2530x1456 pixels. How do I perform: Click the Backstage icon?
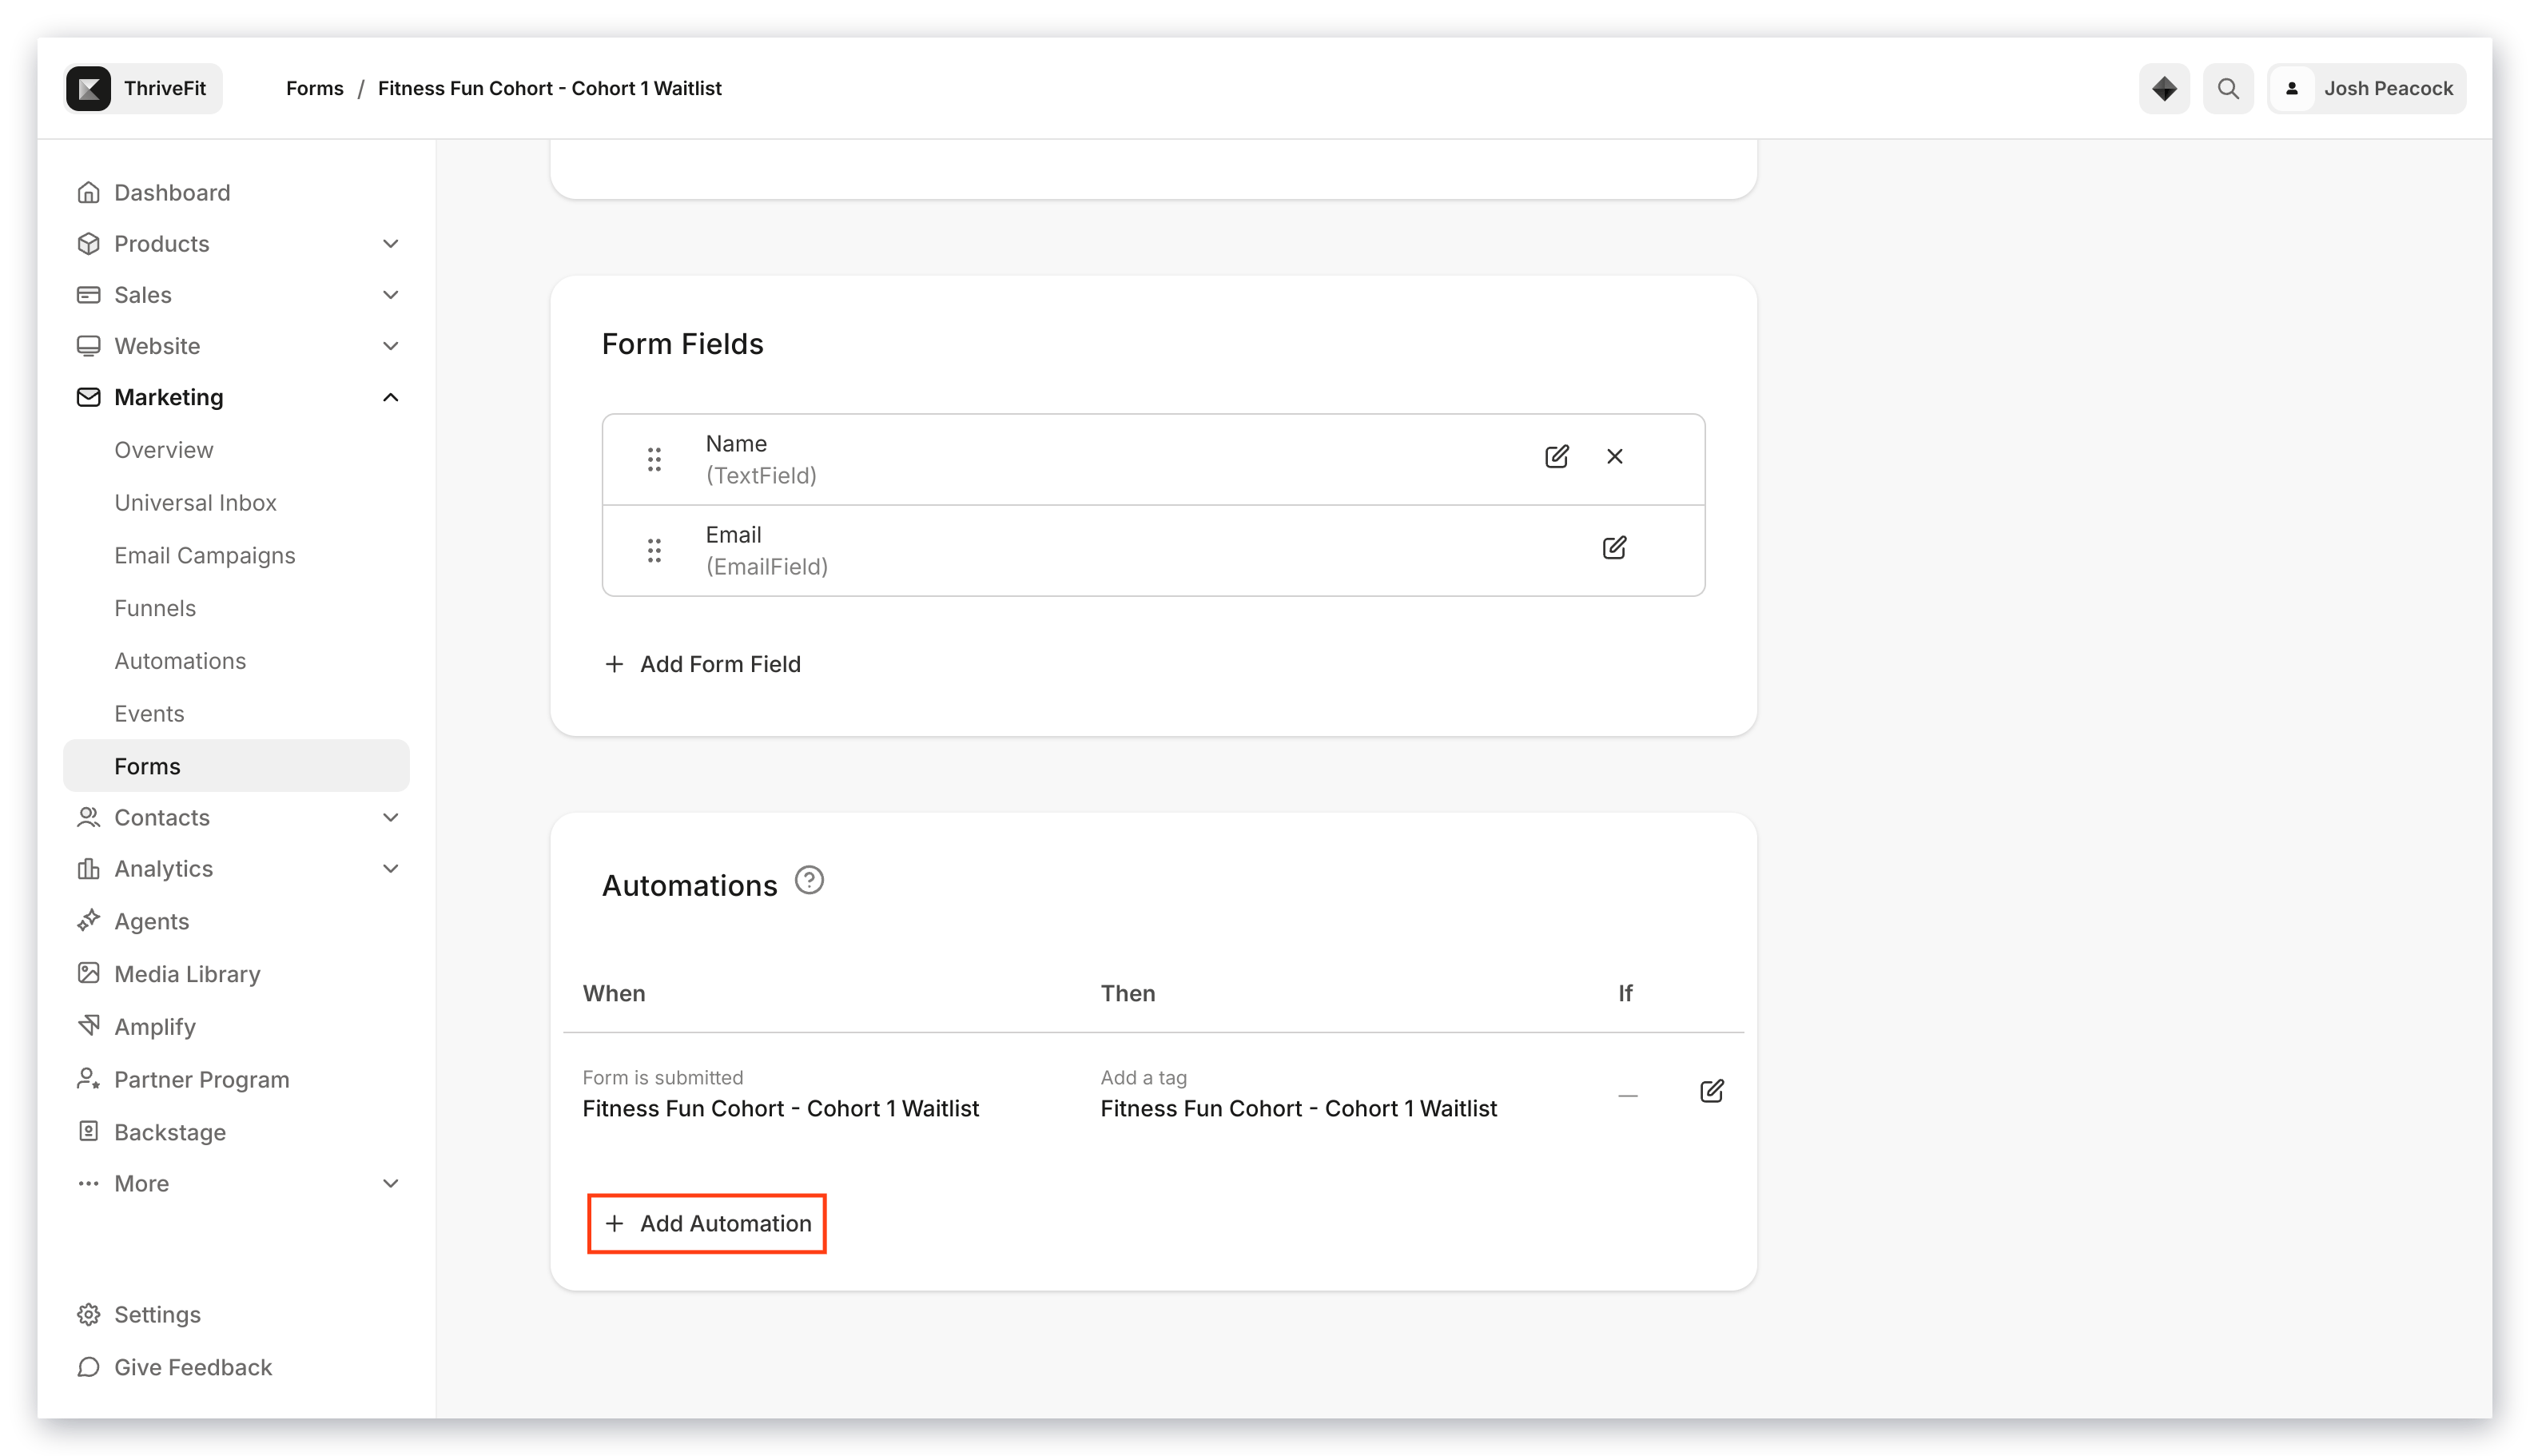[x=88, y=1131]
